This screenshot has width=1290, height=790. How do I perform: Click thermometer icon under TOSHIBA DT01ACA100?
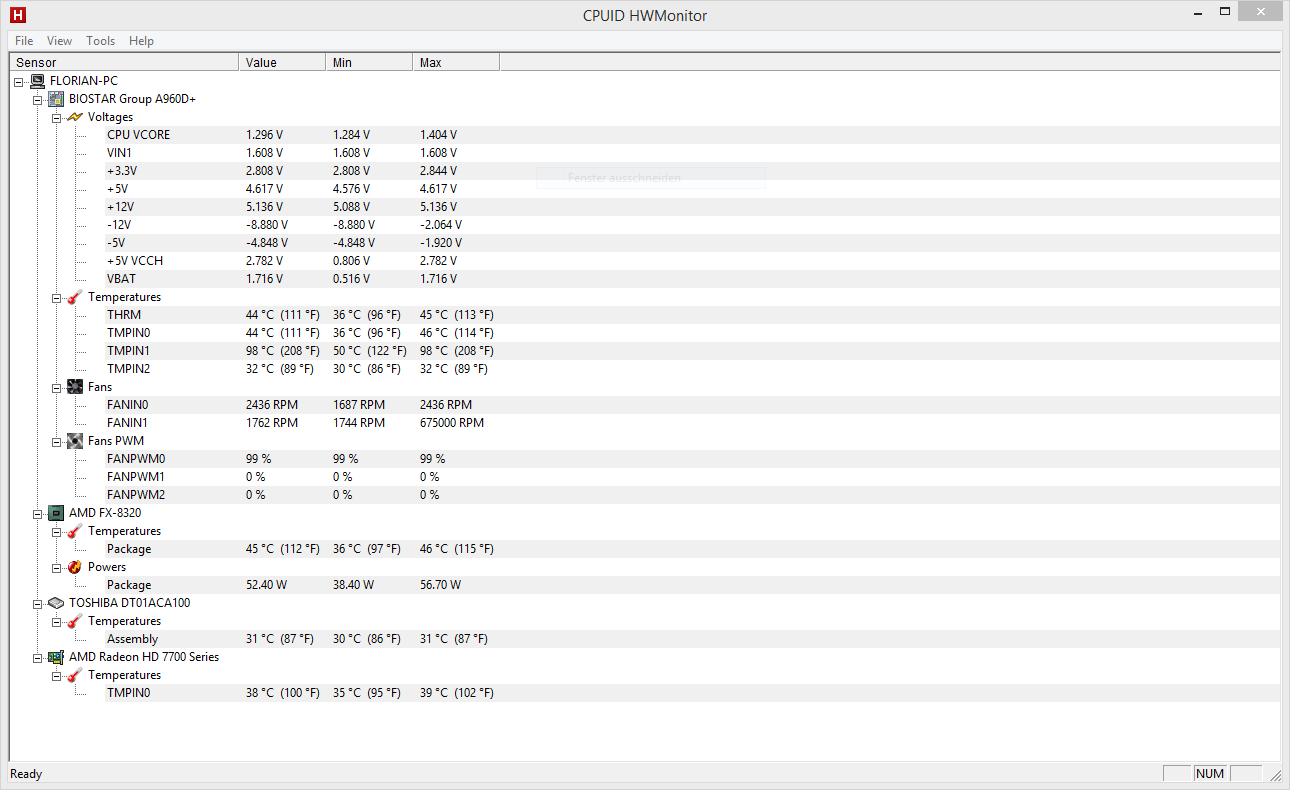coord(75,621)
